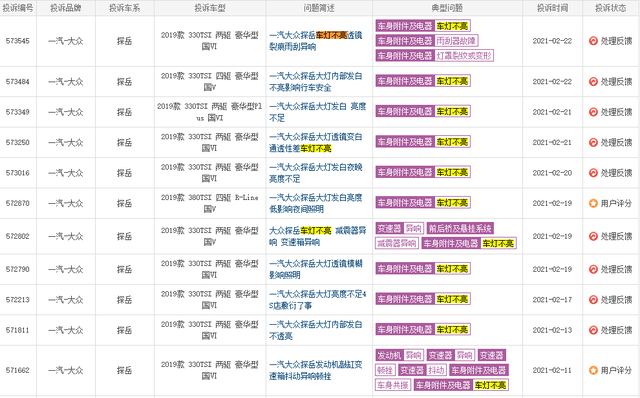Open complaint link 大众探岳车灯不亮 减震器异响

(x=318, y=236)
